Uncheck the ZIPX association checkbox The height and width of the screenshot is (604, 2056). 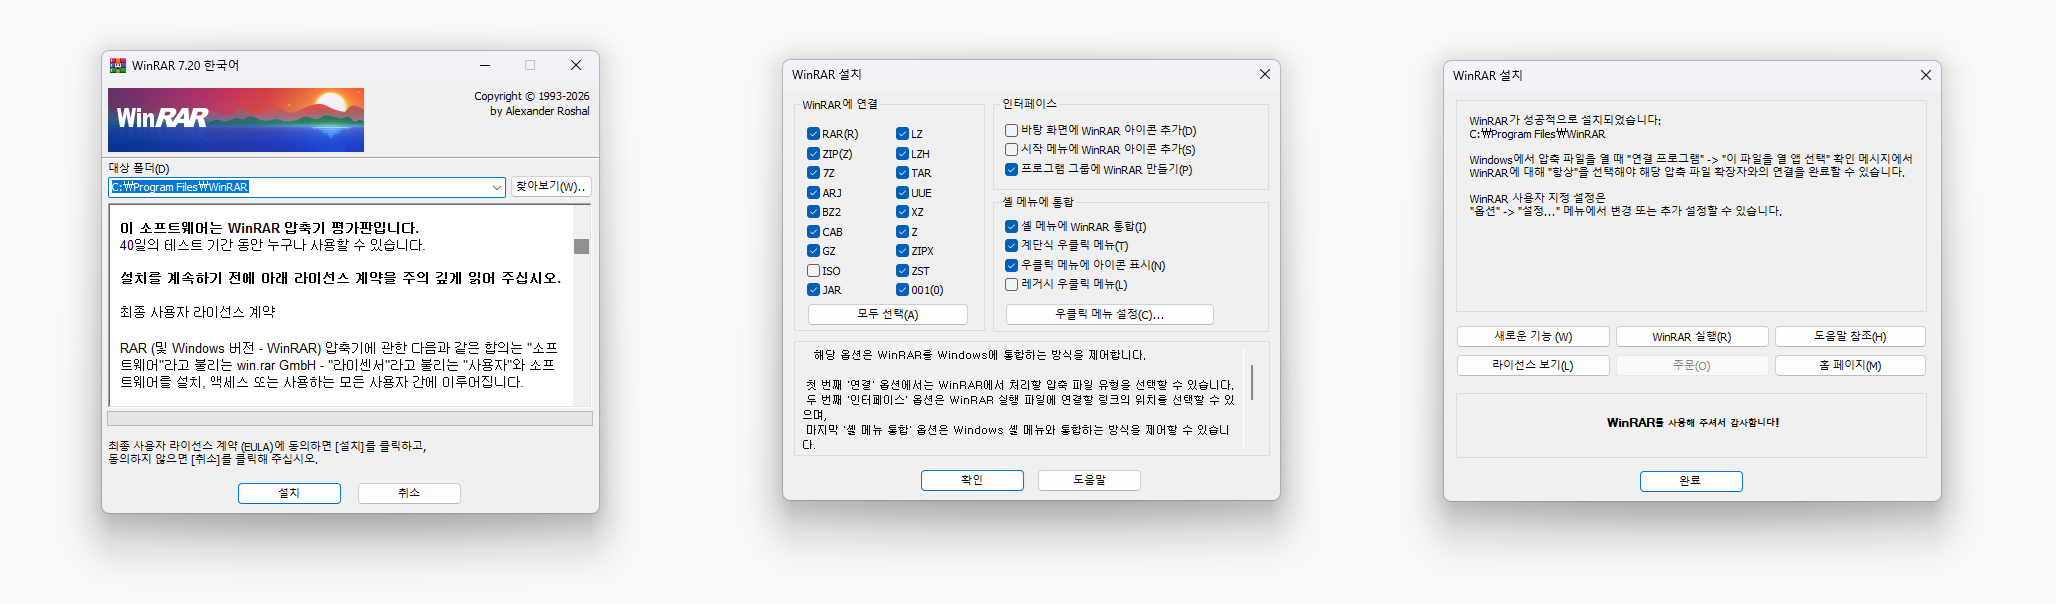902,251
